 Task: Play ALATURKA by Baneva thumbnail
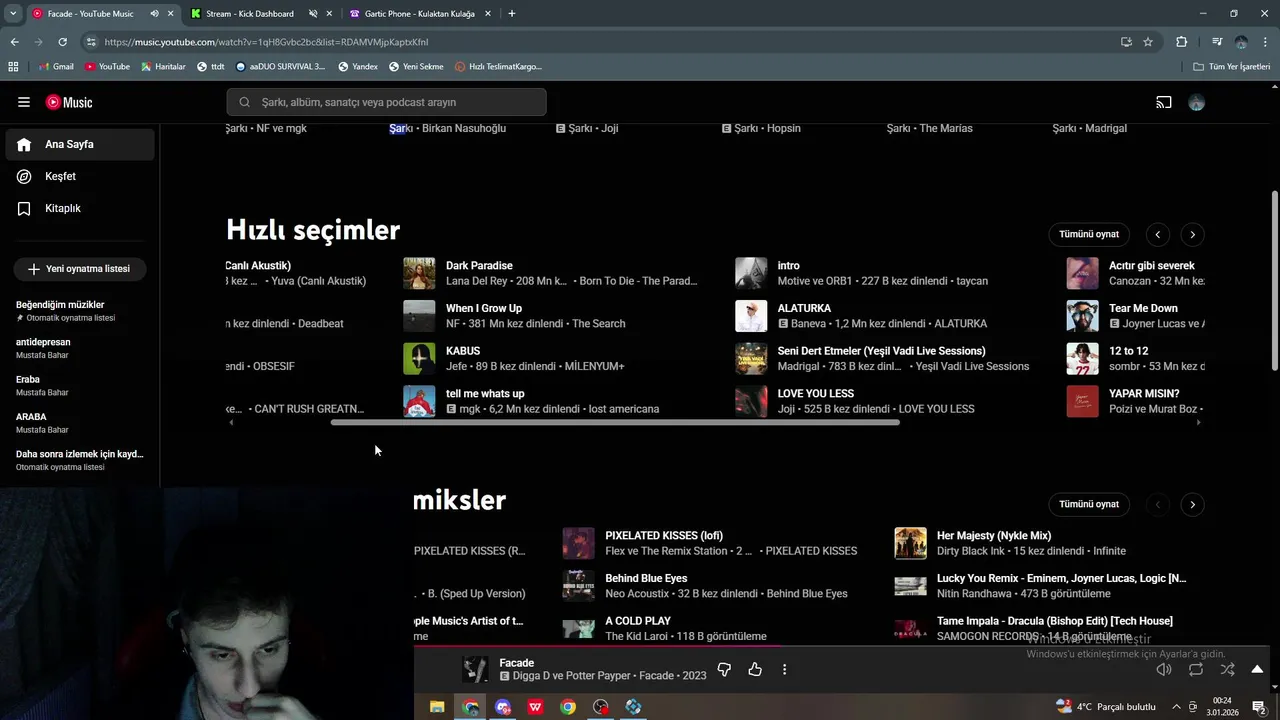pyautogui.click(x=751, y=316)
